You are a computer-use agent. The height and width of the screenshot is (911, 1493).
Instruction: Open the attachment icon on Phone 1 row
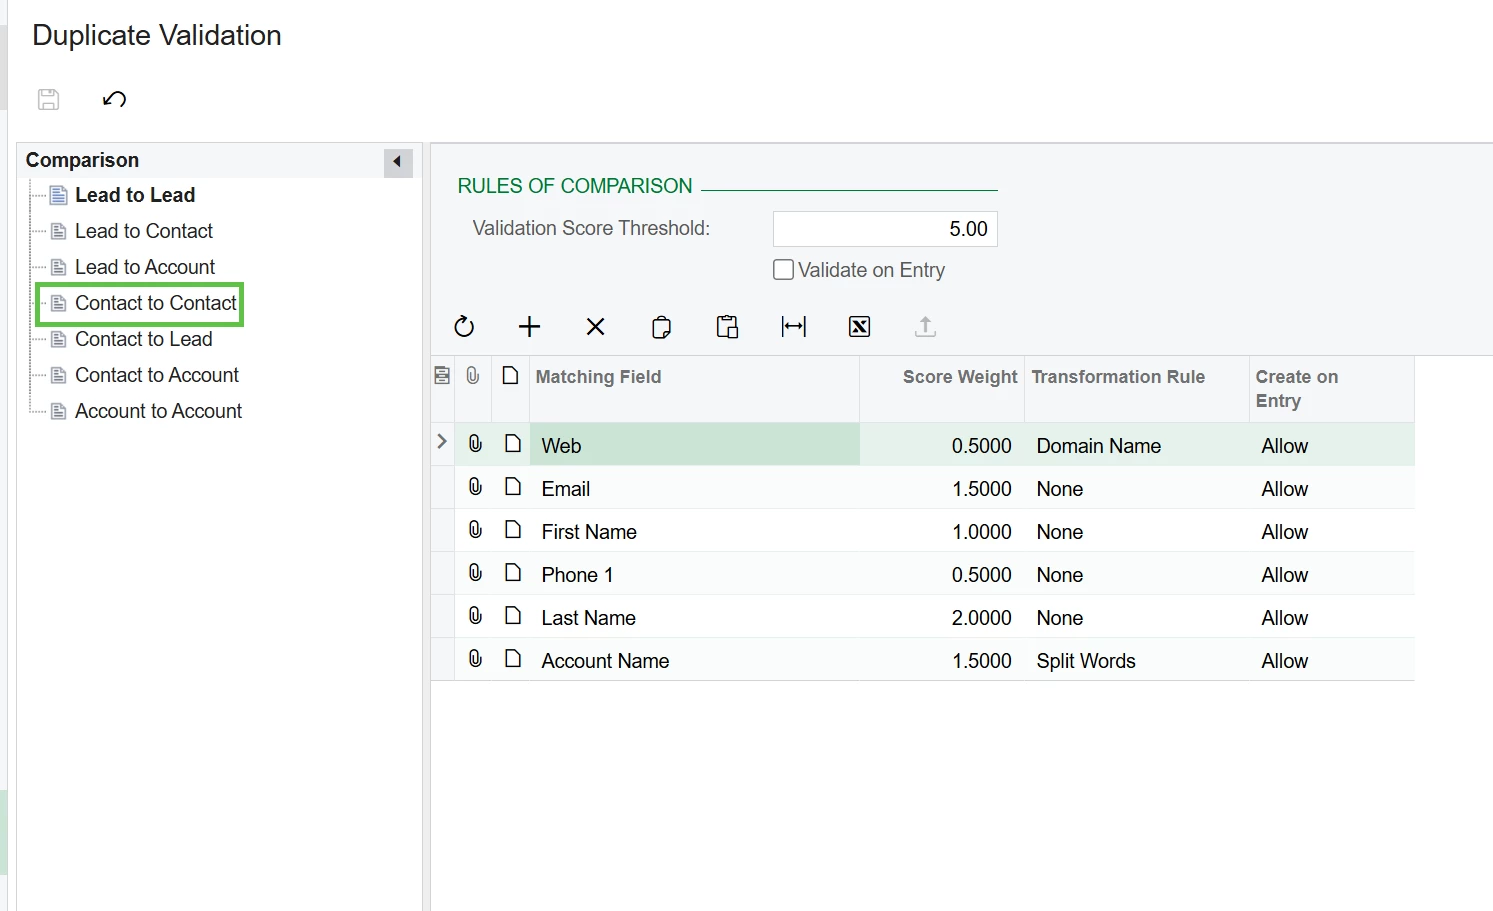(475, 573)
